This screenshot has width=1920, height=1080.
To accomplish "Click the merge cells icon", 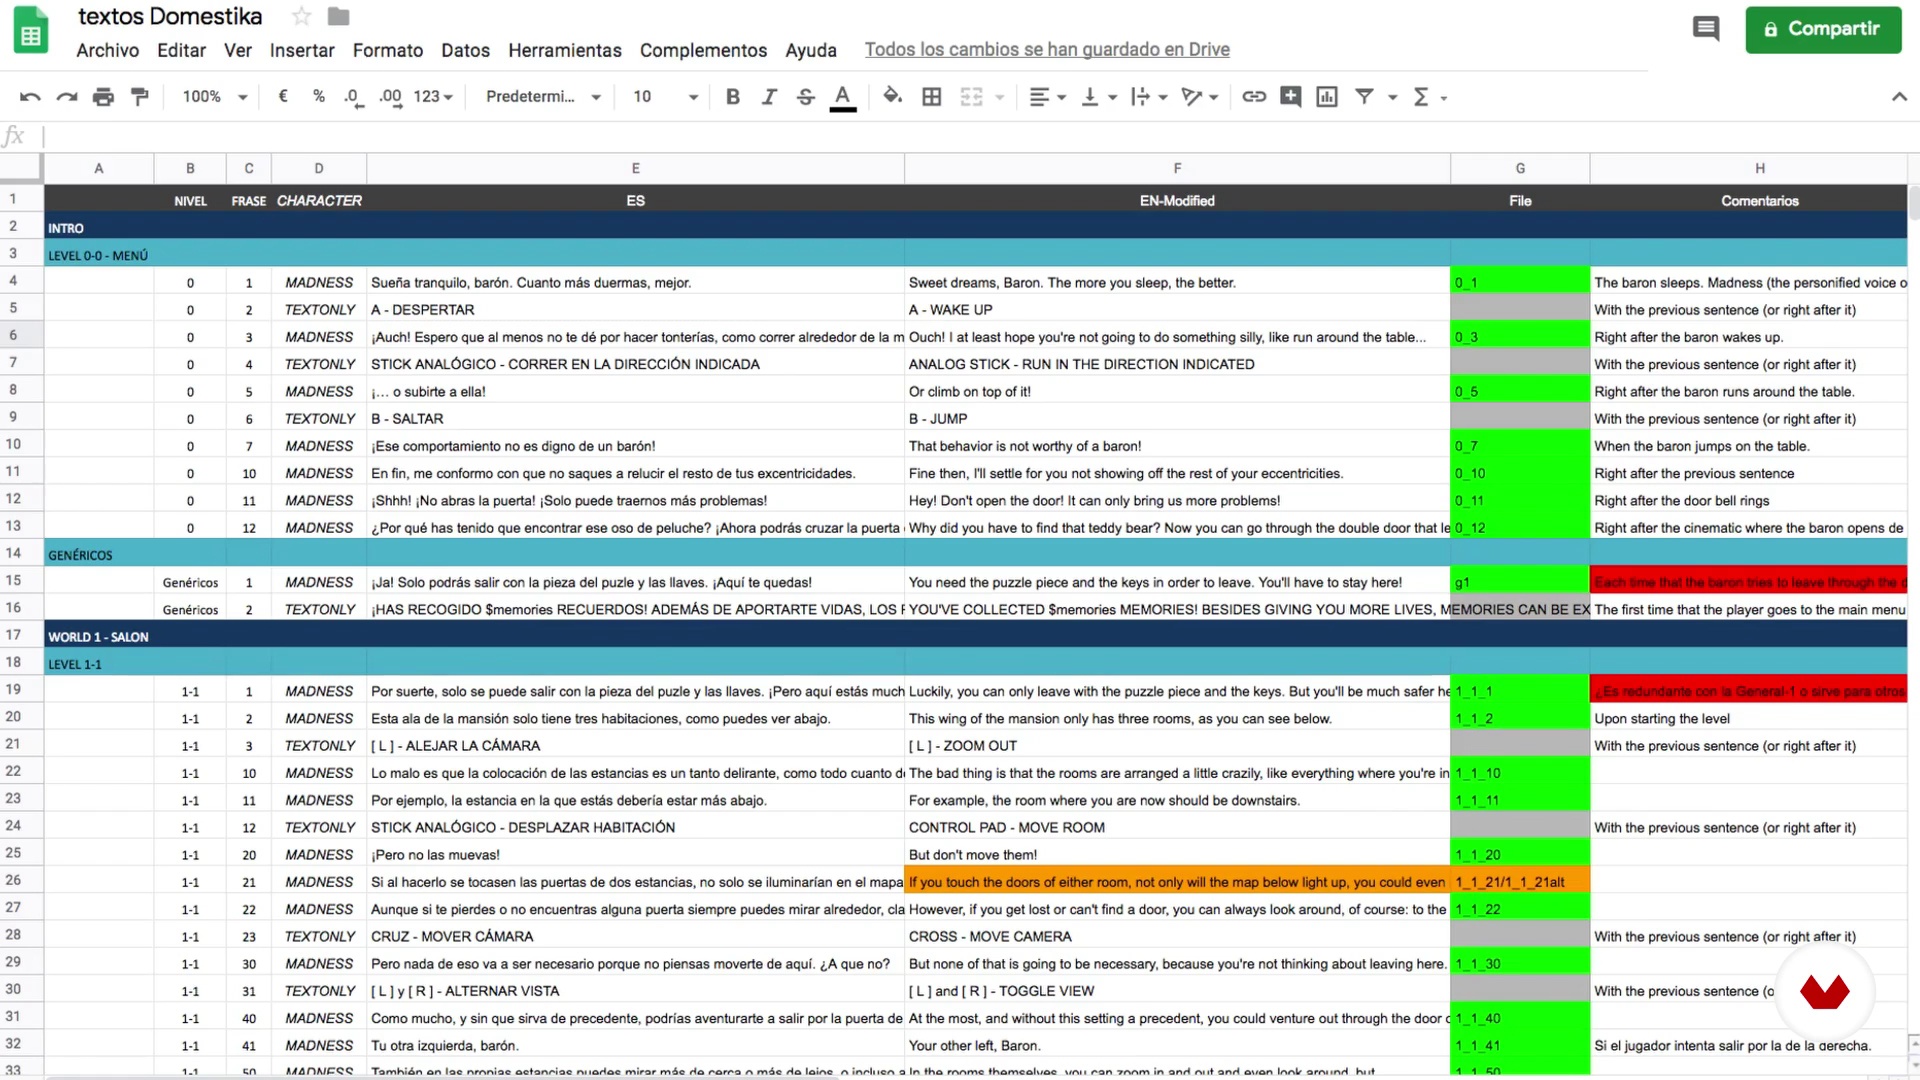I will coord(971,97).
